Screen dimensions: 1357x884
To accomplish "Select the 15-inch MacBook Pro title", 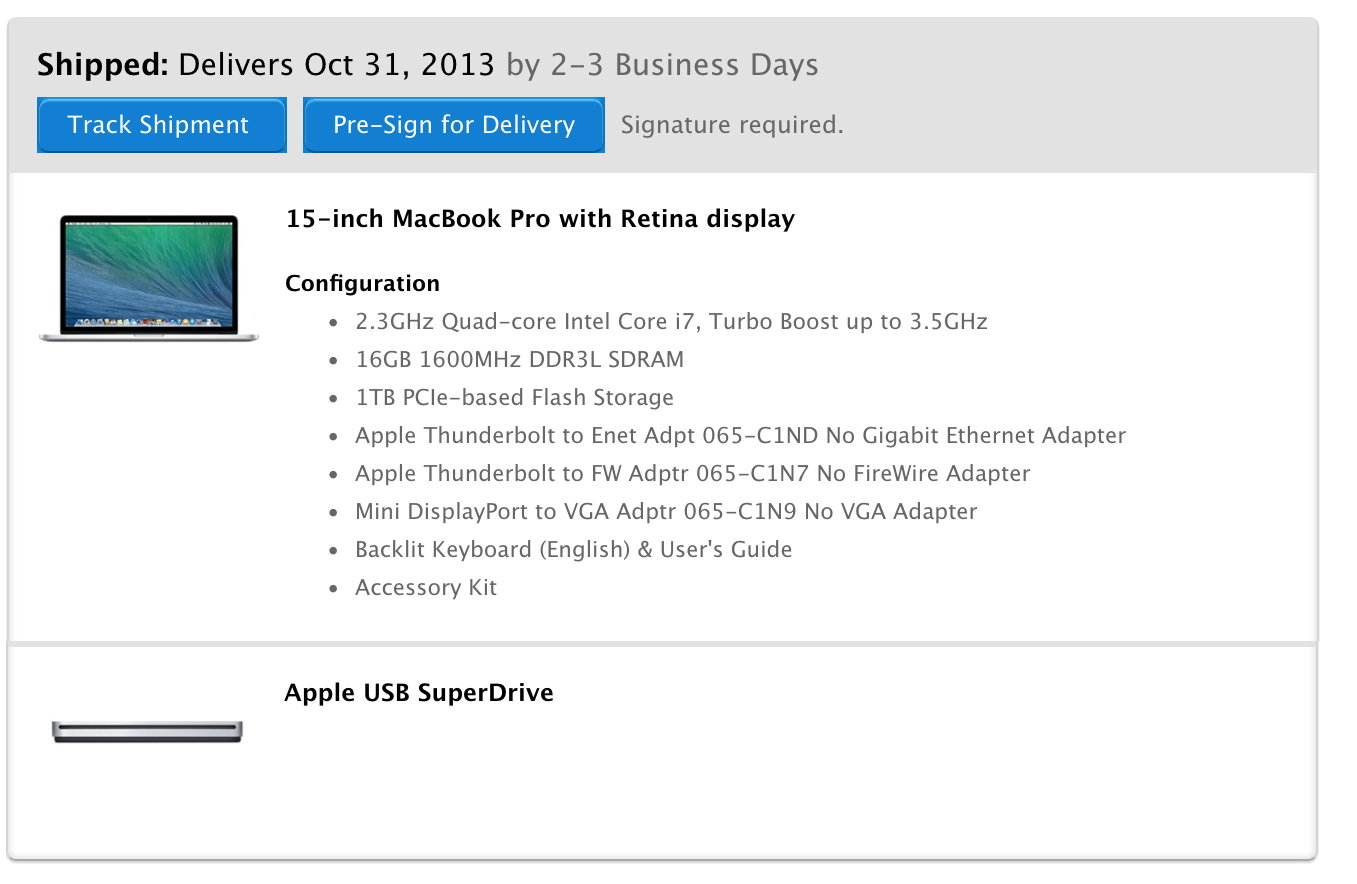I will (540, 219).
